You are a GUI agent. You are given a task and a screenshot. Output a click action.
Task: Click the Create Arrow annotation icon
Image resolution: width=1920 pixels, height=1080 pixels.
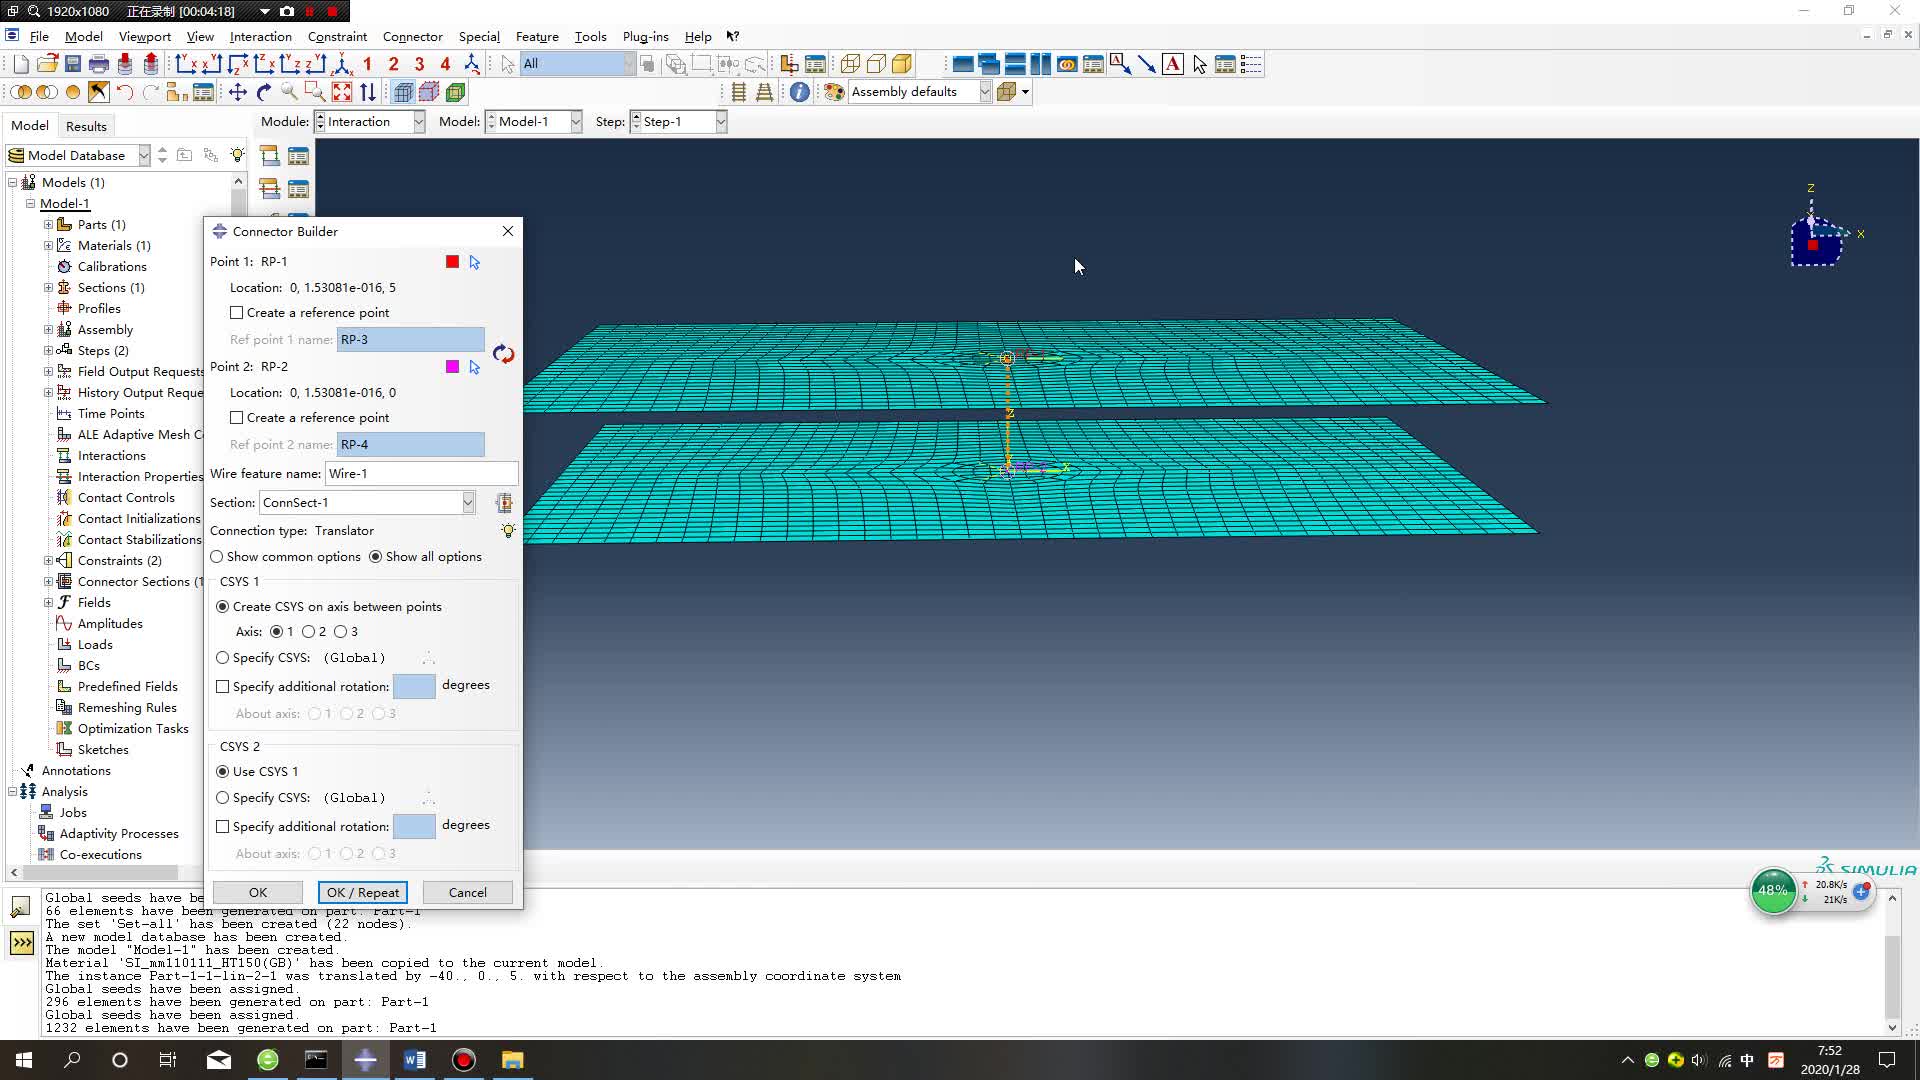click(1147, 64)
